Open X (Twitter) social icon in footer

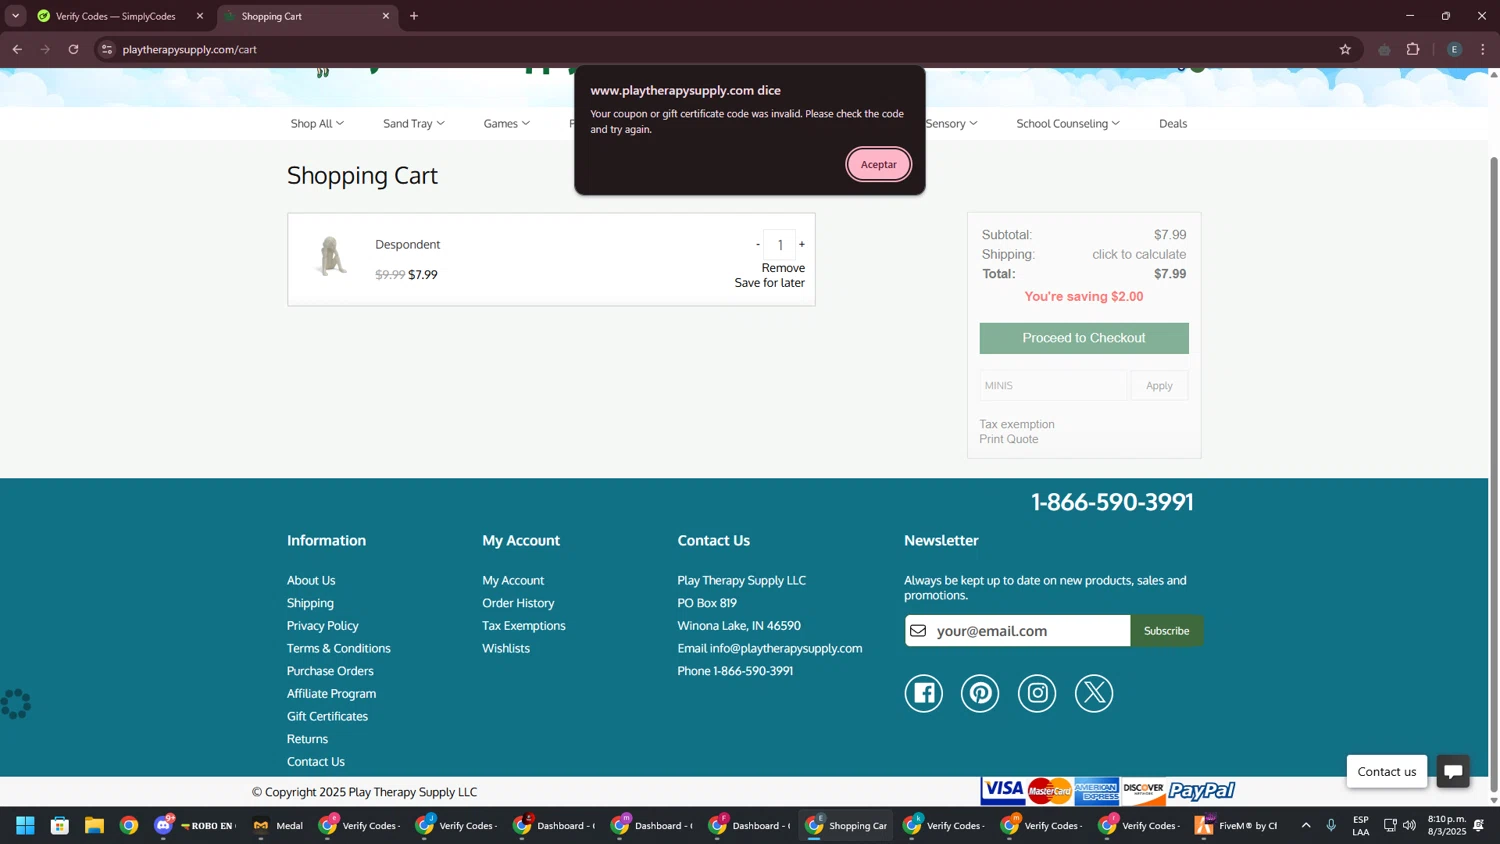(1094, 693)
